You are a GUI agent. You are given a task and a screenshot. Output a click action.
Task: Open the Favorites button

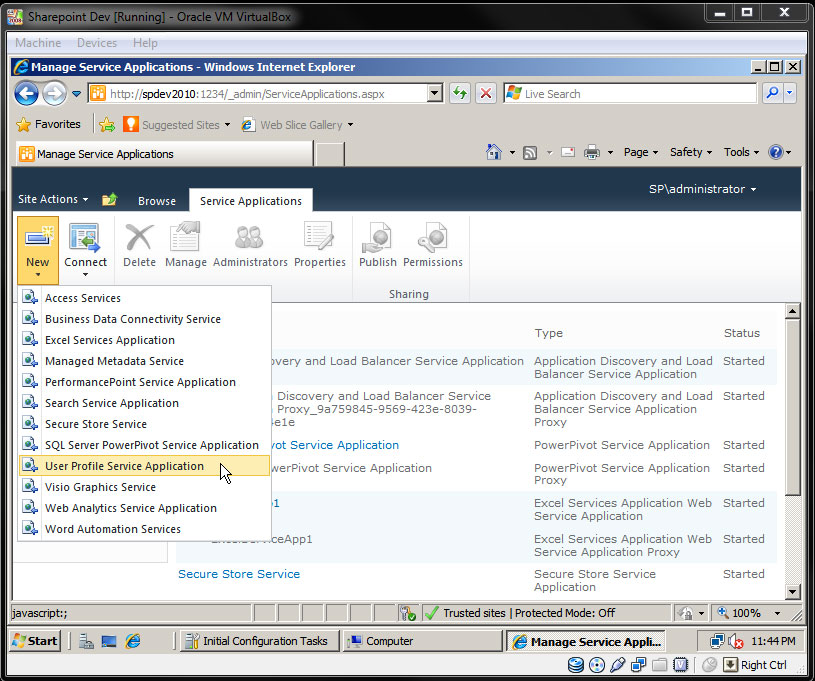point(48,124)
